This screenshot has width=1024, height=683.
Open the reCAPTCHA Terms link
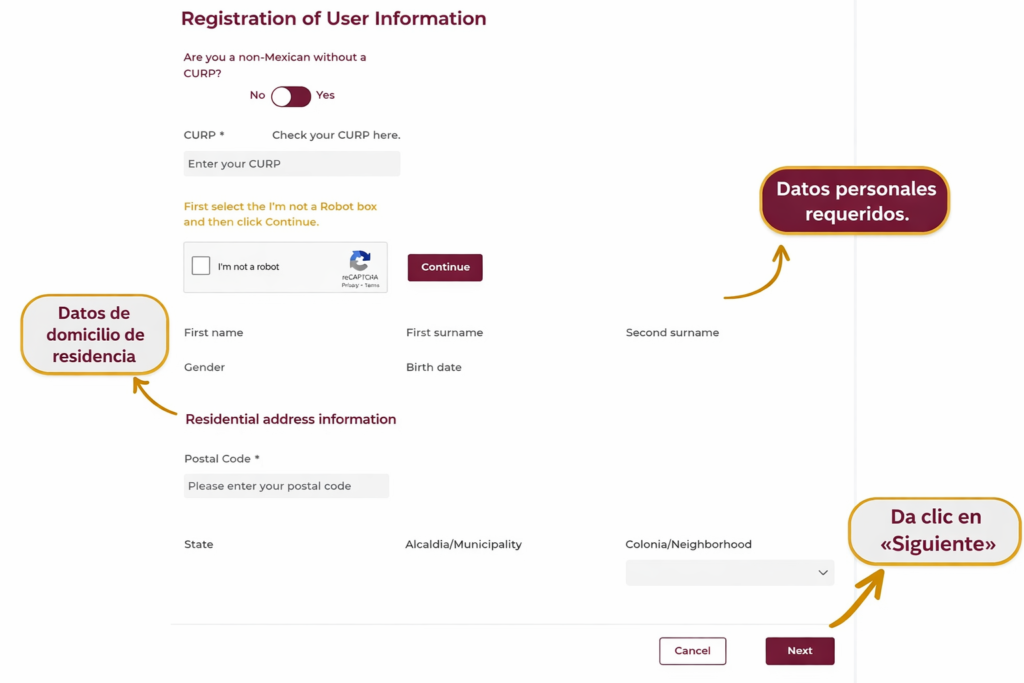click(x=372, y=286)
